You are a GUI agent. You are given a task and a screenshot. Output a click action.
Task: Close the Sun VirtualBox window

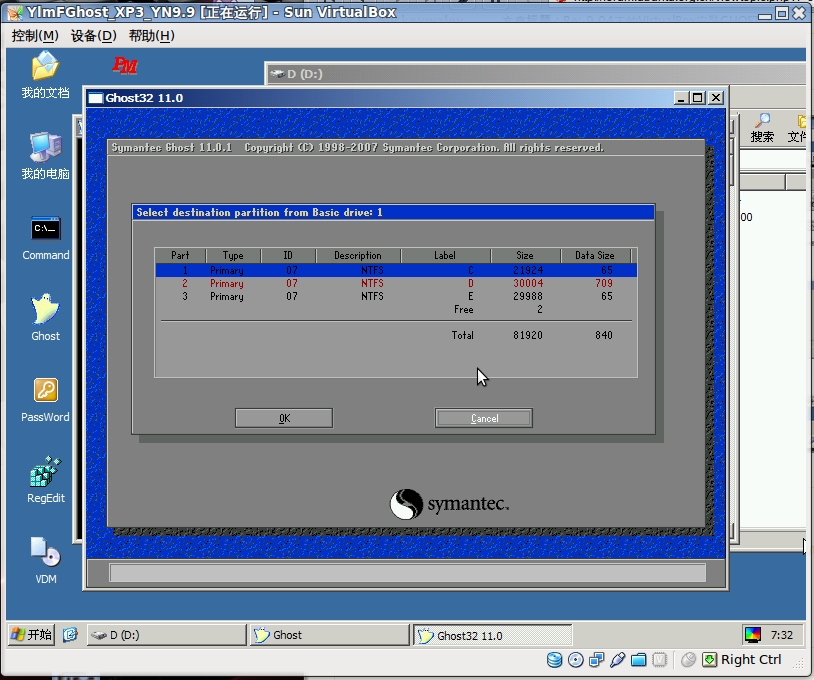point(799,13)
